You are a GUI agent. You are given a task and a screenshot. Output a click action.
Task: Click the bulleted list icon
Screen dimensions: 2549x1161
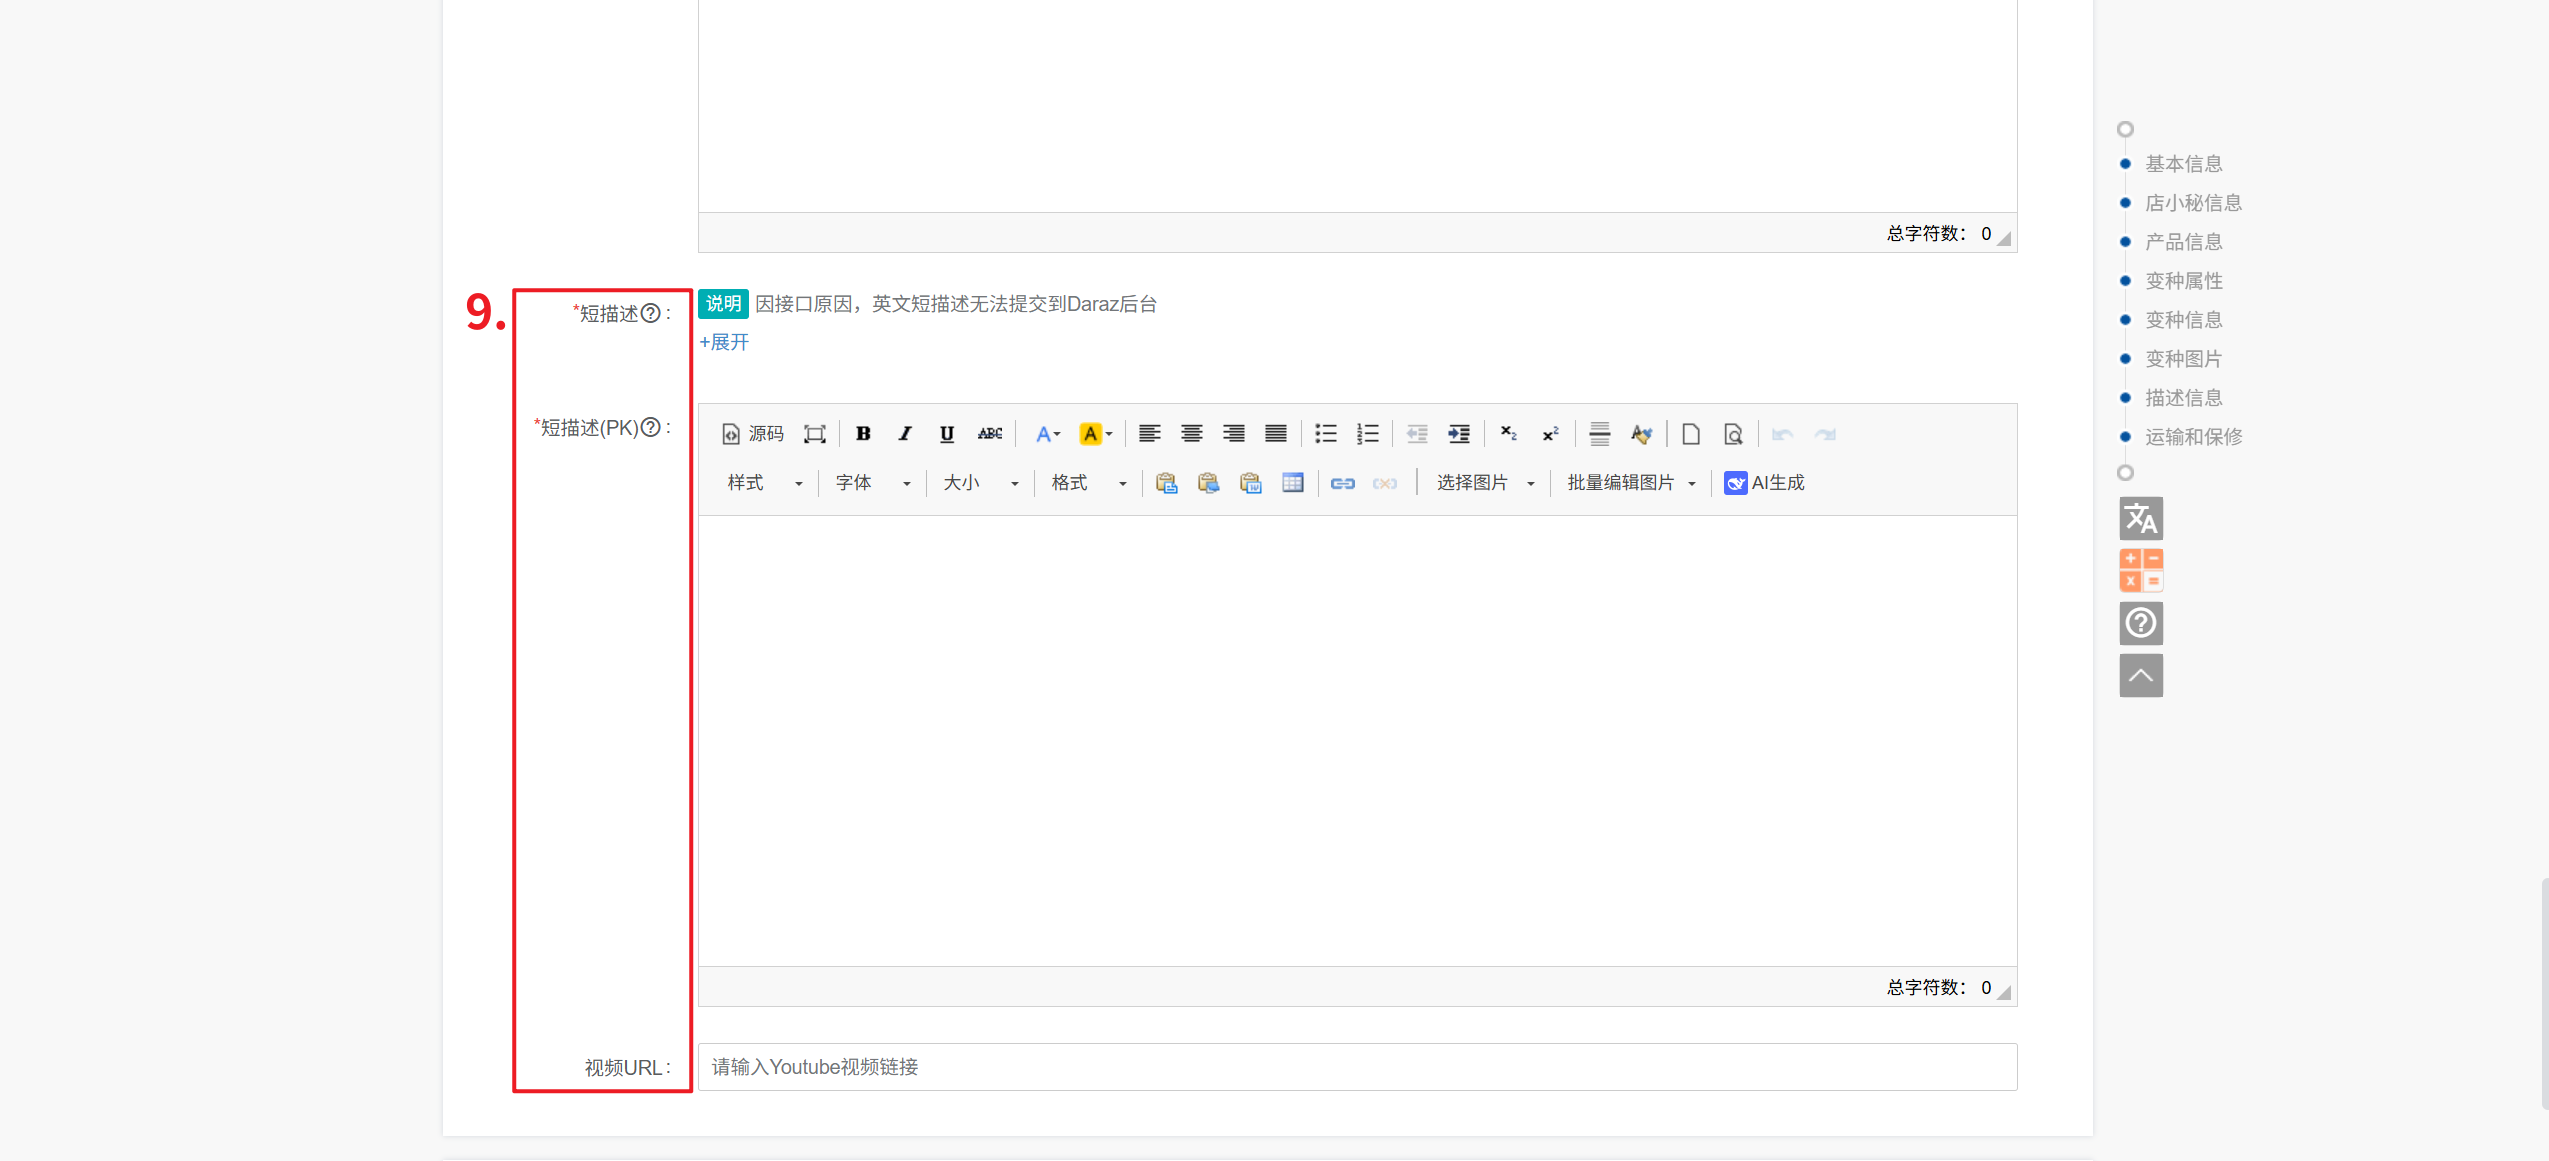(1325, 433)
